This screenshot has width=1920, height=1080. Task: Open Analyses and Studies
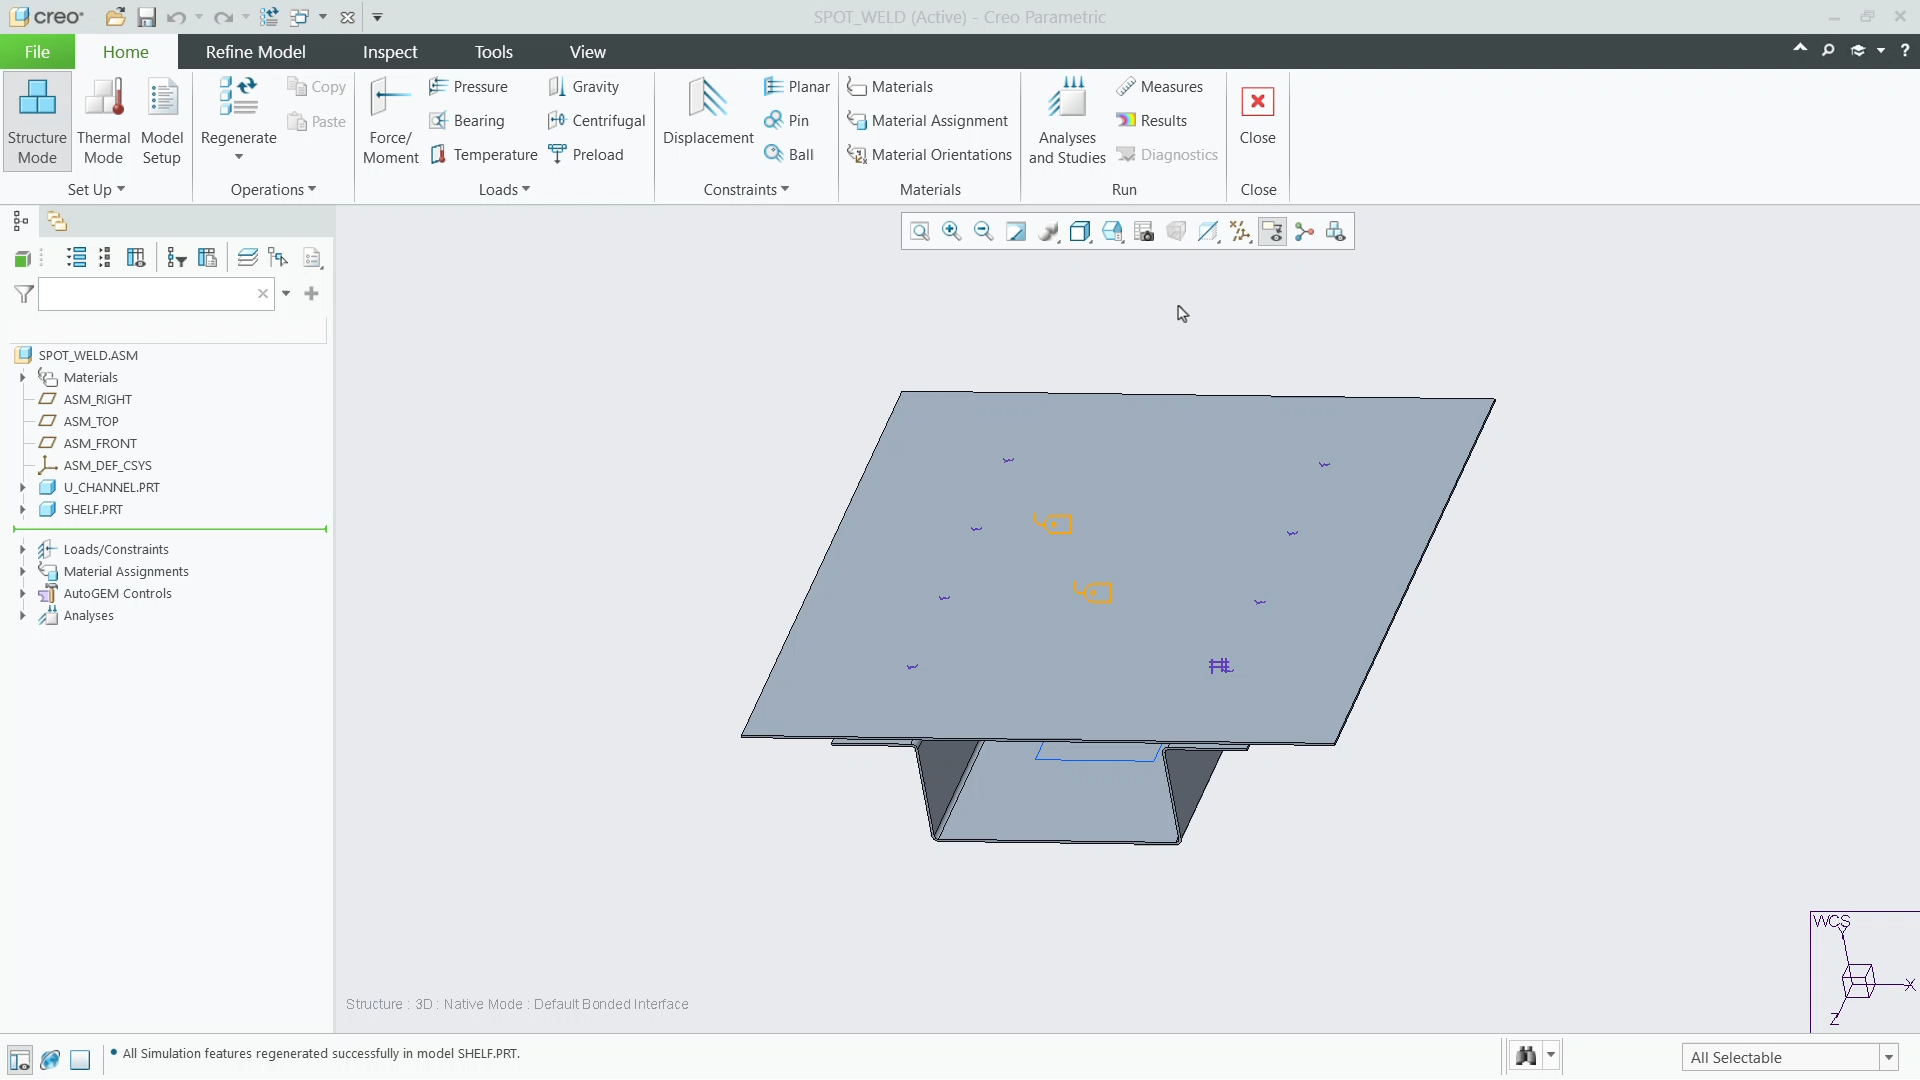[1067, 121]
